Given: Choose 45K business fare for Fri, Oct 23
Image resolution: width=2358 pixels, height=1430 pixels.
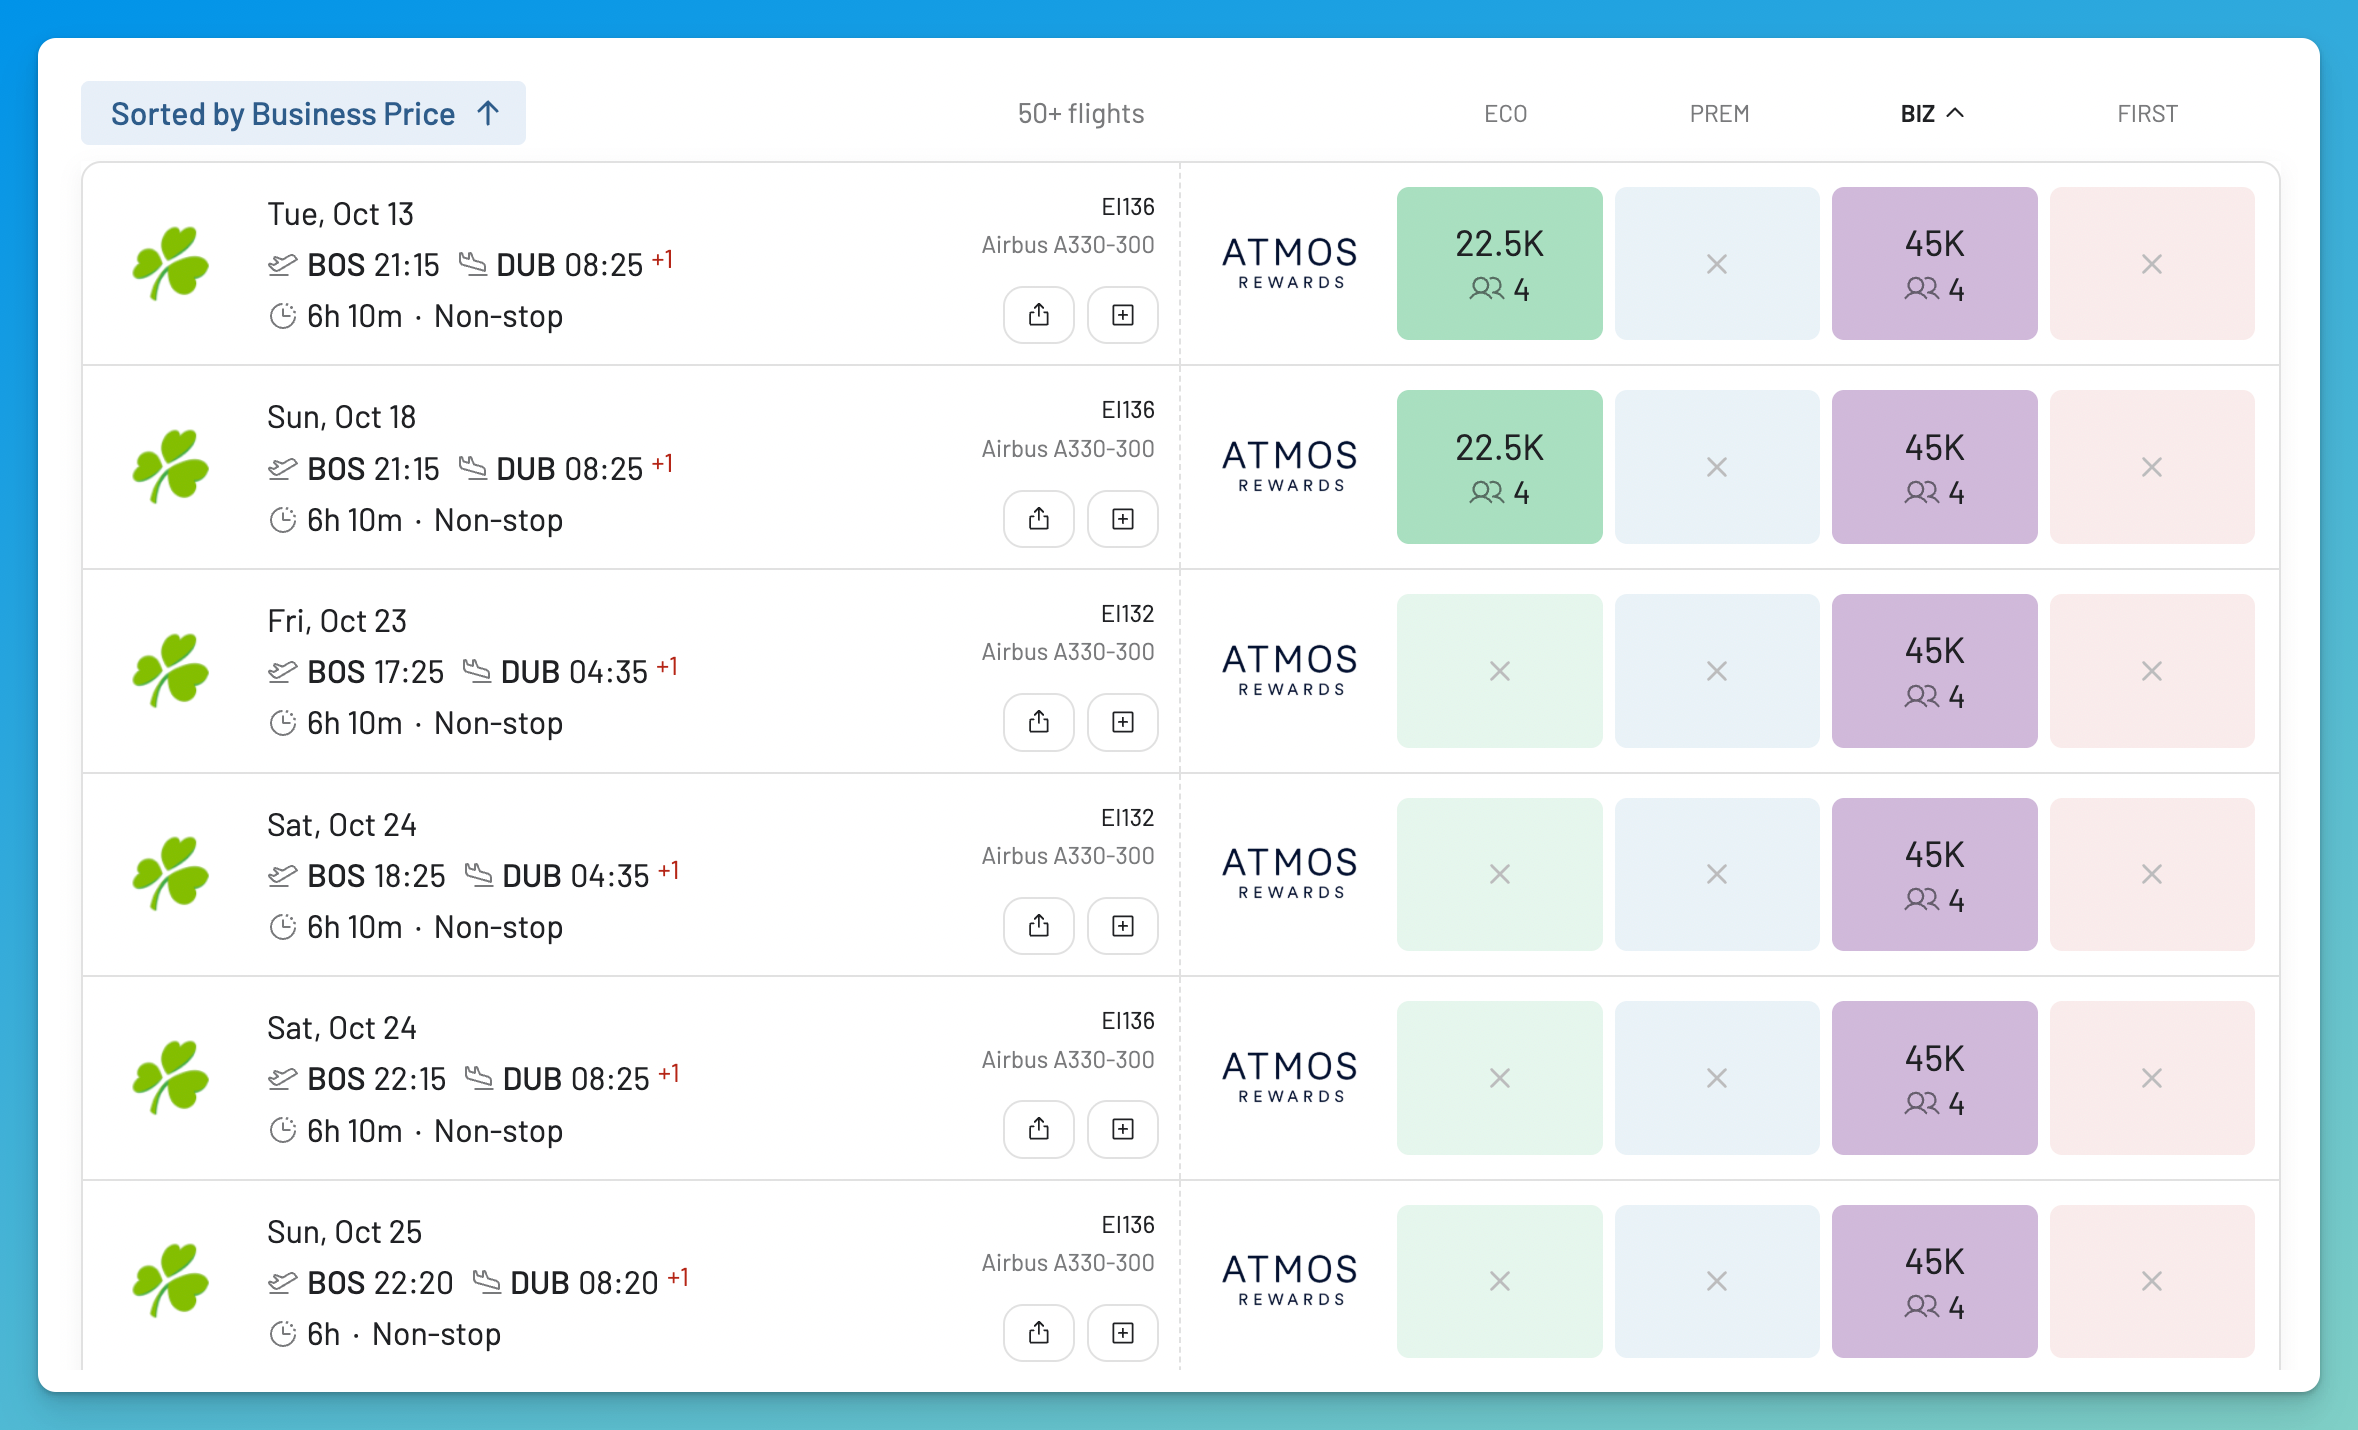Looking at the screenshot, I should click(x=1934, y=671).
